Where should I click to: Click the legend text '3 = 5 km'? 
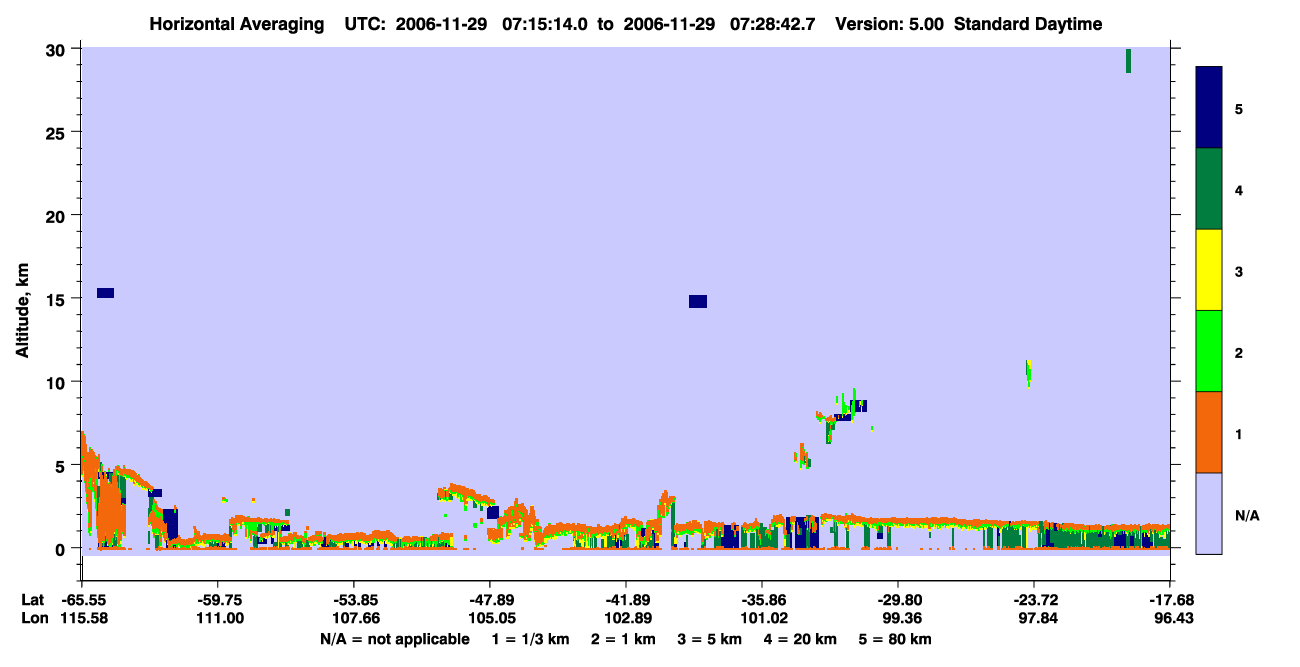click(x=709, y=639)
